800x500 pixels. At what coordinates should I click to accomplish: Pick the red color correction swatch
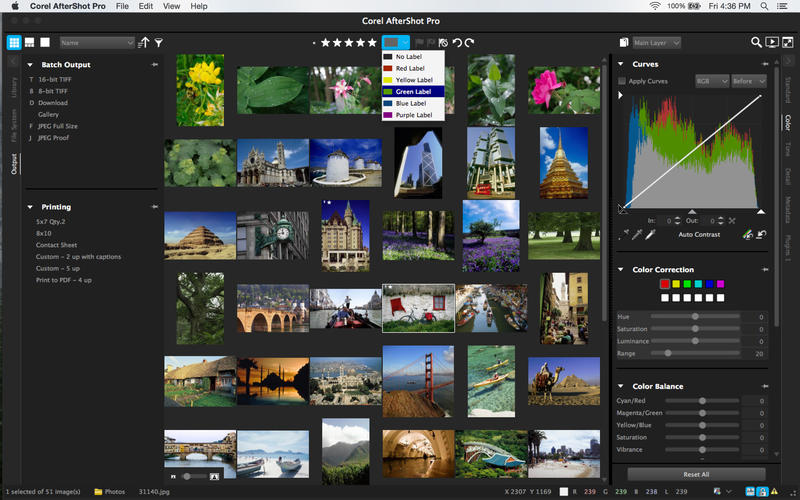664,284
